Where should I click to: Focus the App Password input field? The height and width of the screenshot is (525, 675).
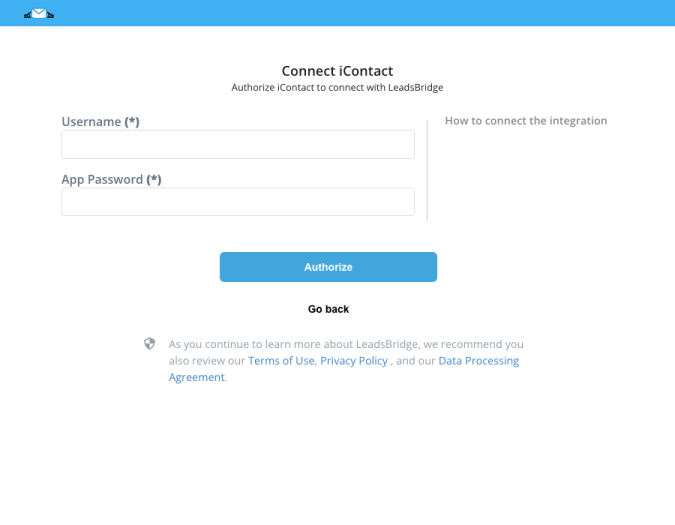tap(238, 202)
